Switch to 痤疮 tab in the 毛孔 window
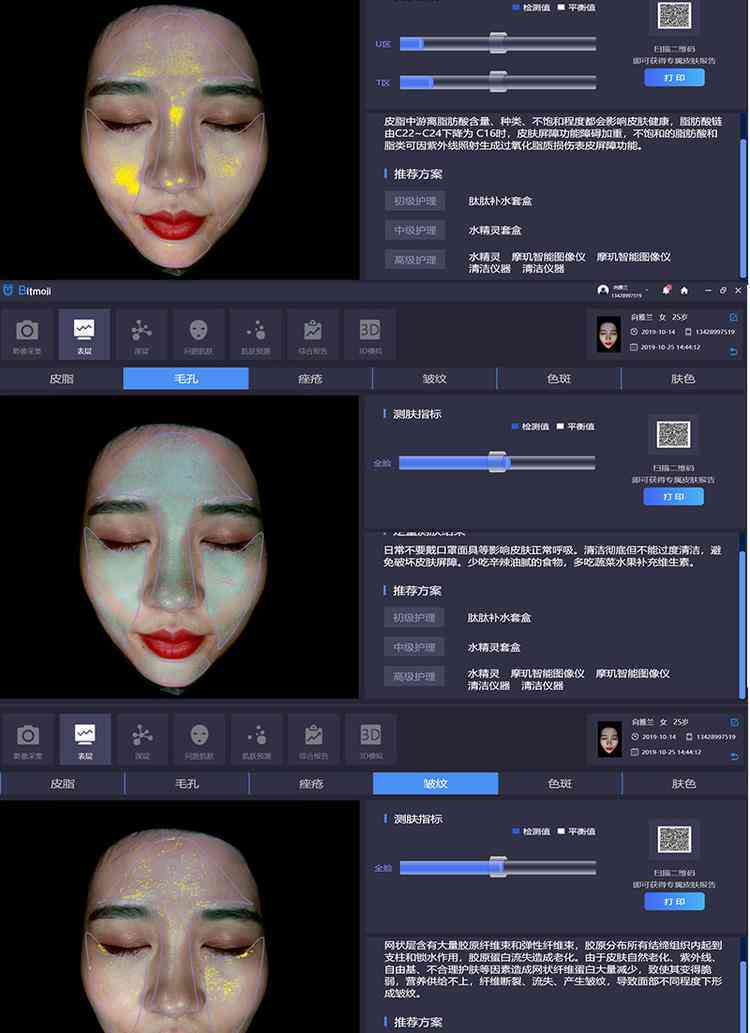 310,379
